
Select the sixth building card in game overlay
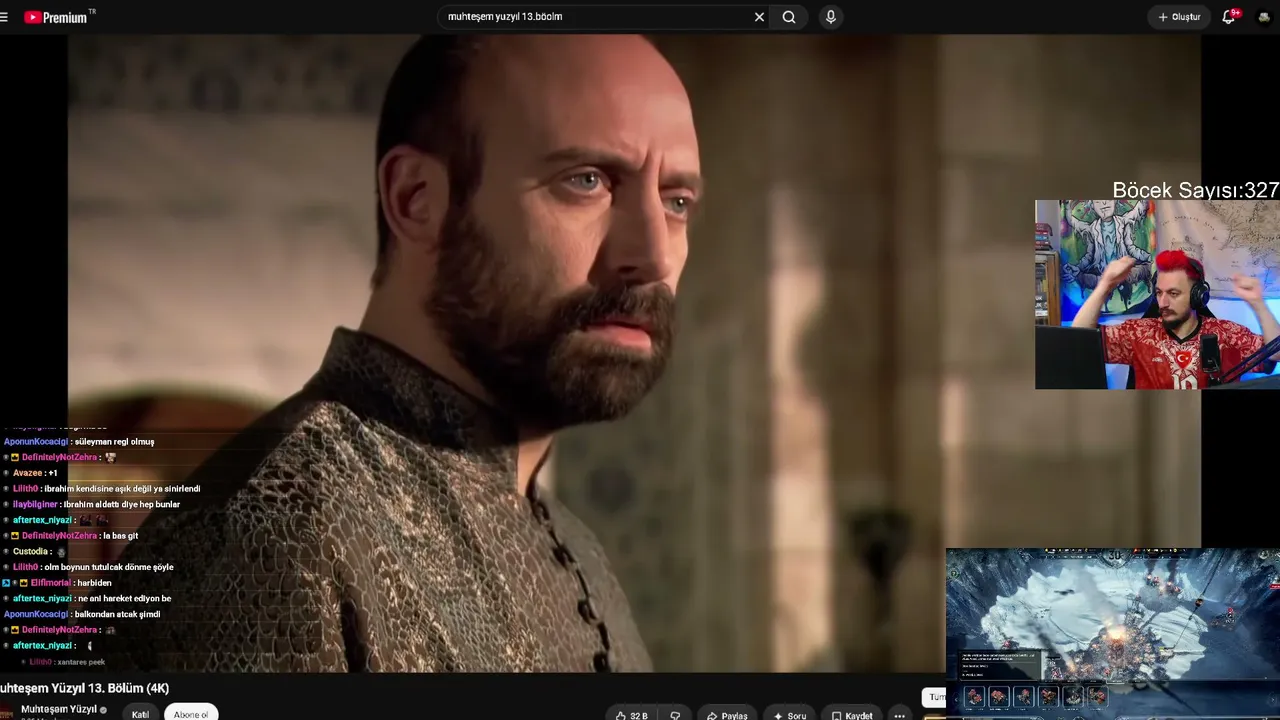1097,696
